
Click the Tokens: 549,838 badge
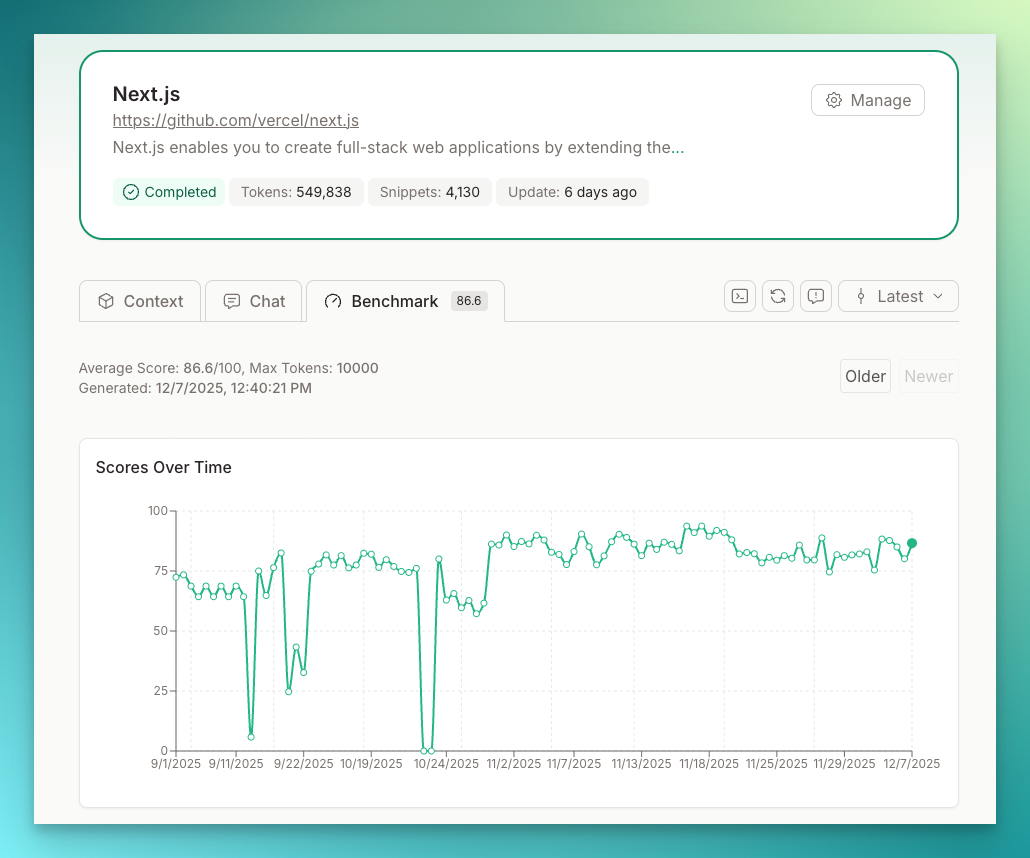pyautogui.click(x=296, y=192)
